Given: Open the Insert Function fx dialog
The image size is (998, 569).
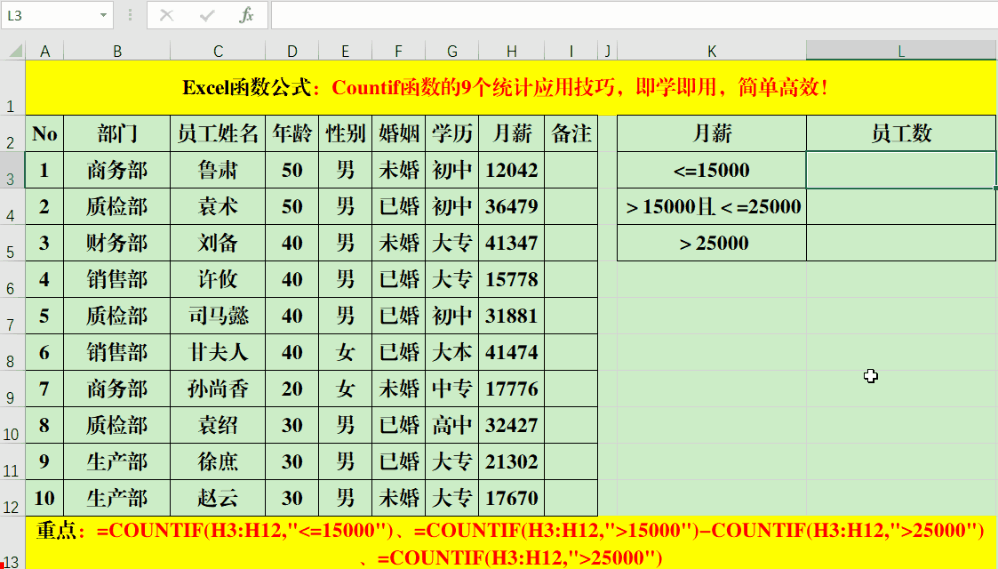Looking at the screenshot, I should [246, 15].
